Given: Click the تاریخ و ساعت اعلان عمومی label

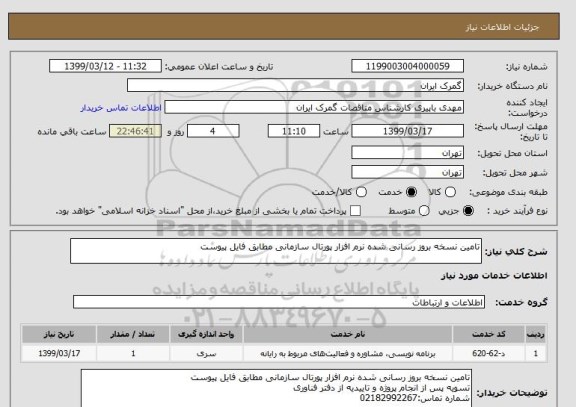Looking at the screenshot, I should pos(219,67).
